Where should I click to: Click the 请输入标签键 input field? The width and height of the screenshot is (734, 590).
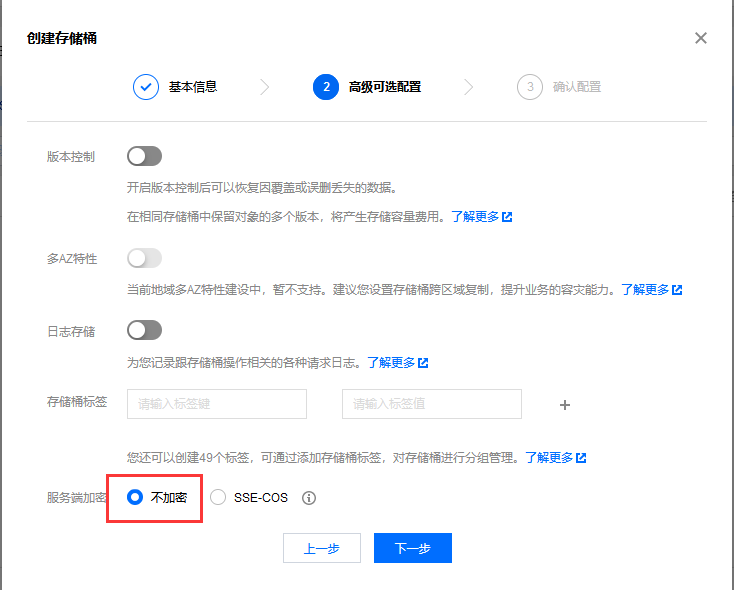pos(216,404)
